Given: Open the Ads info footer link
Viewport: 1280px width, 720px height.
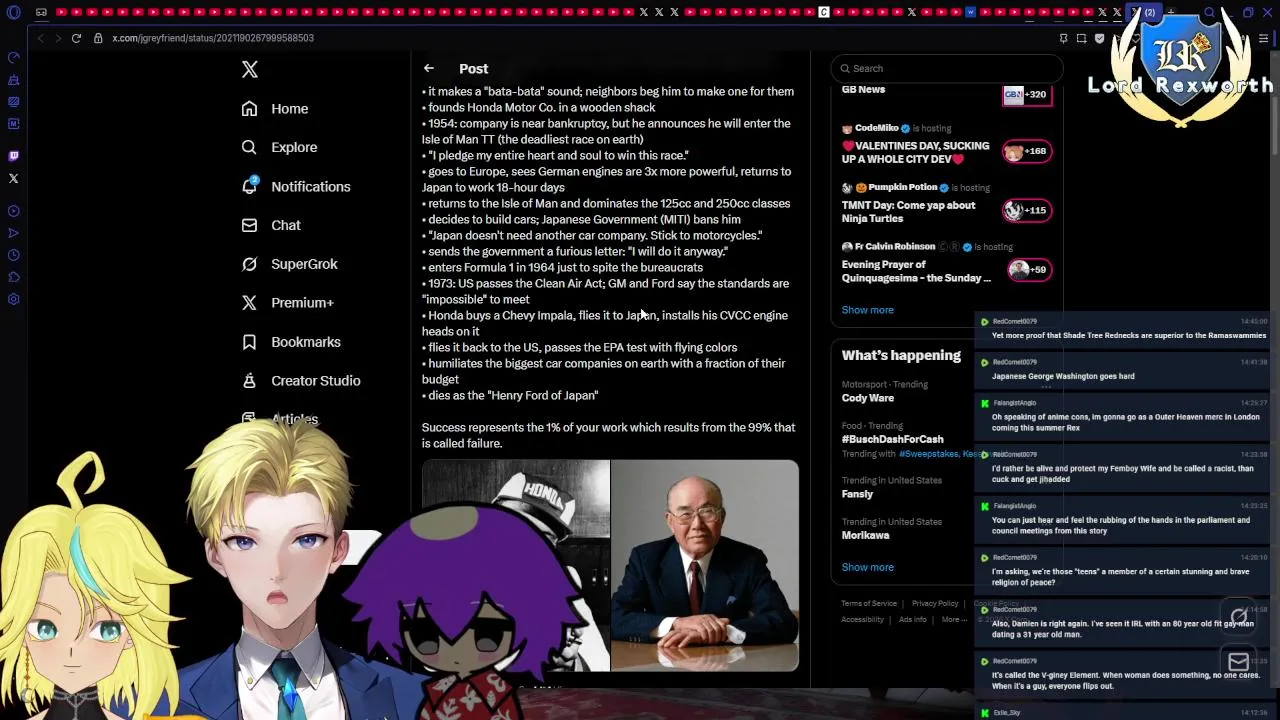Looking at the screenshot, I should click(x=912, y=620).
